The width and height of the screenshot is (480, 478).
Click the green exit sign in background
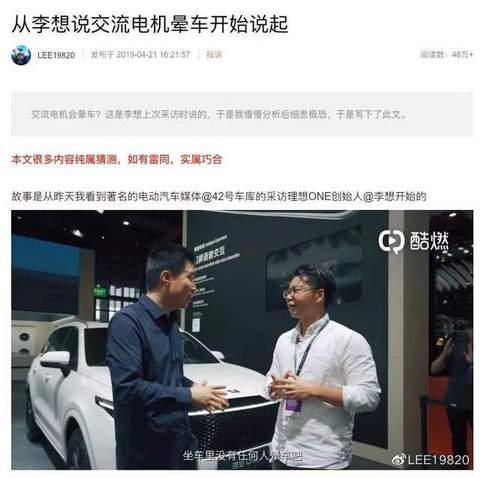[x=100, y=292]
